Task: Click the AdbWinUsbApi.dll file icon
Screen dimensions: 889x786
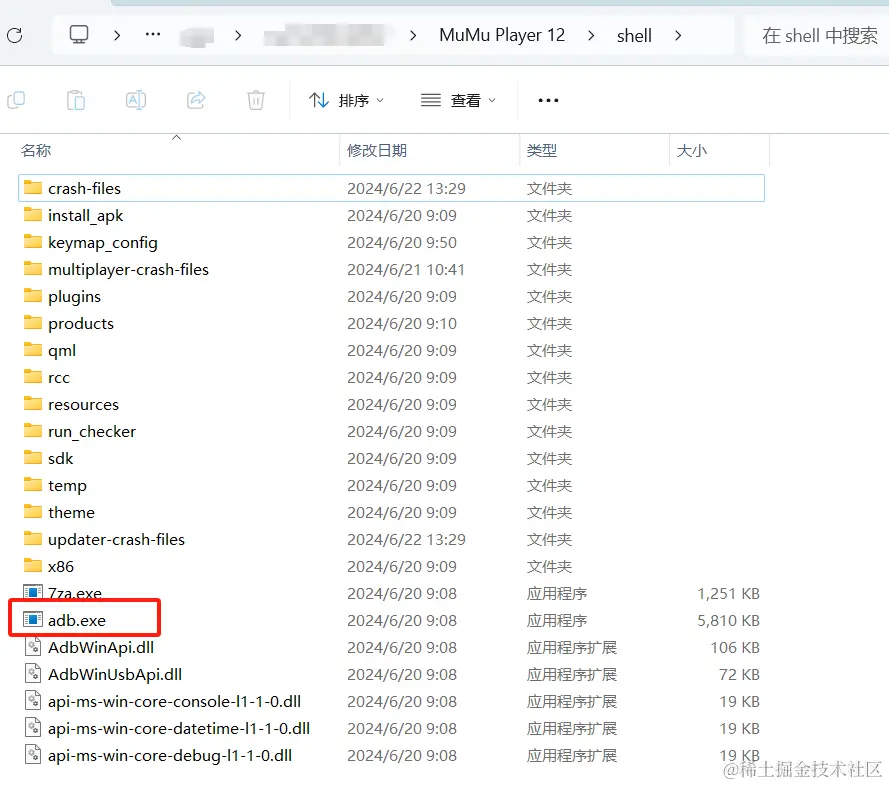Action: [33, 674]
